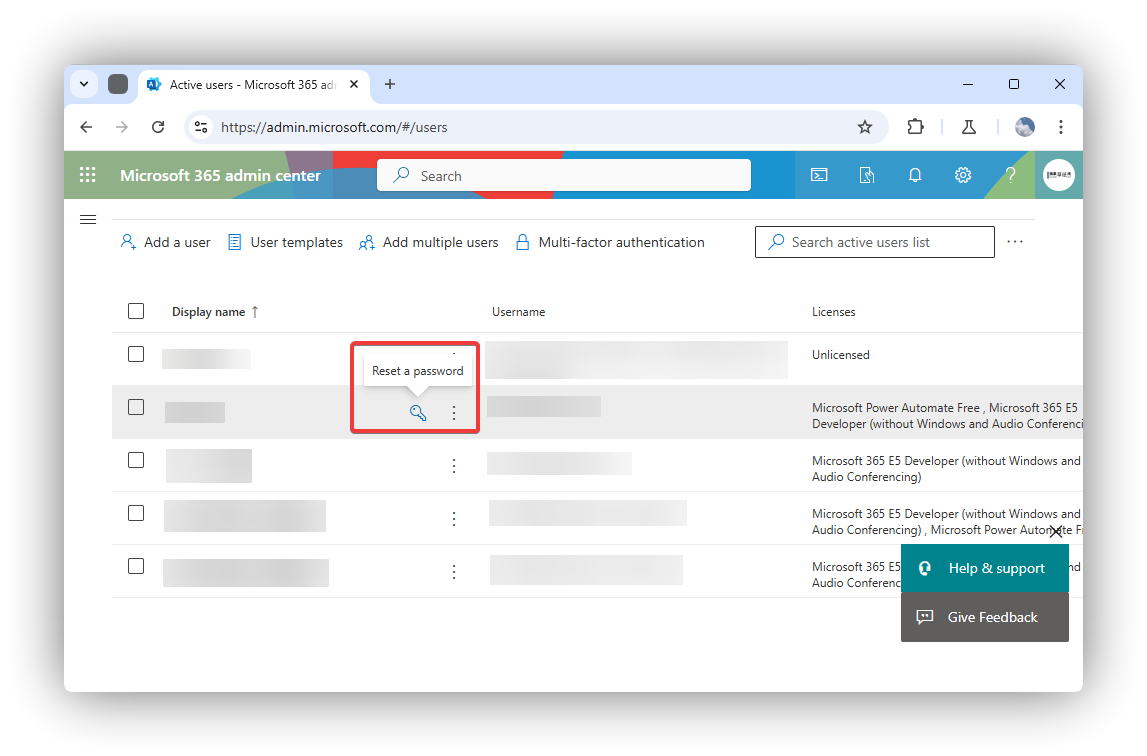This screenshot has width=1147, height=756.
Task: Dismiss the Help & support panel with X
Action: 1056,531
